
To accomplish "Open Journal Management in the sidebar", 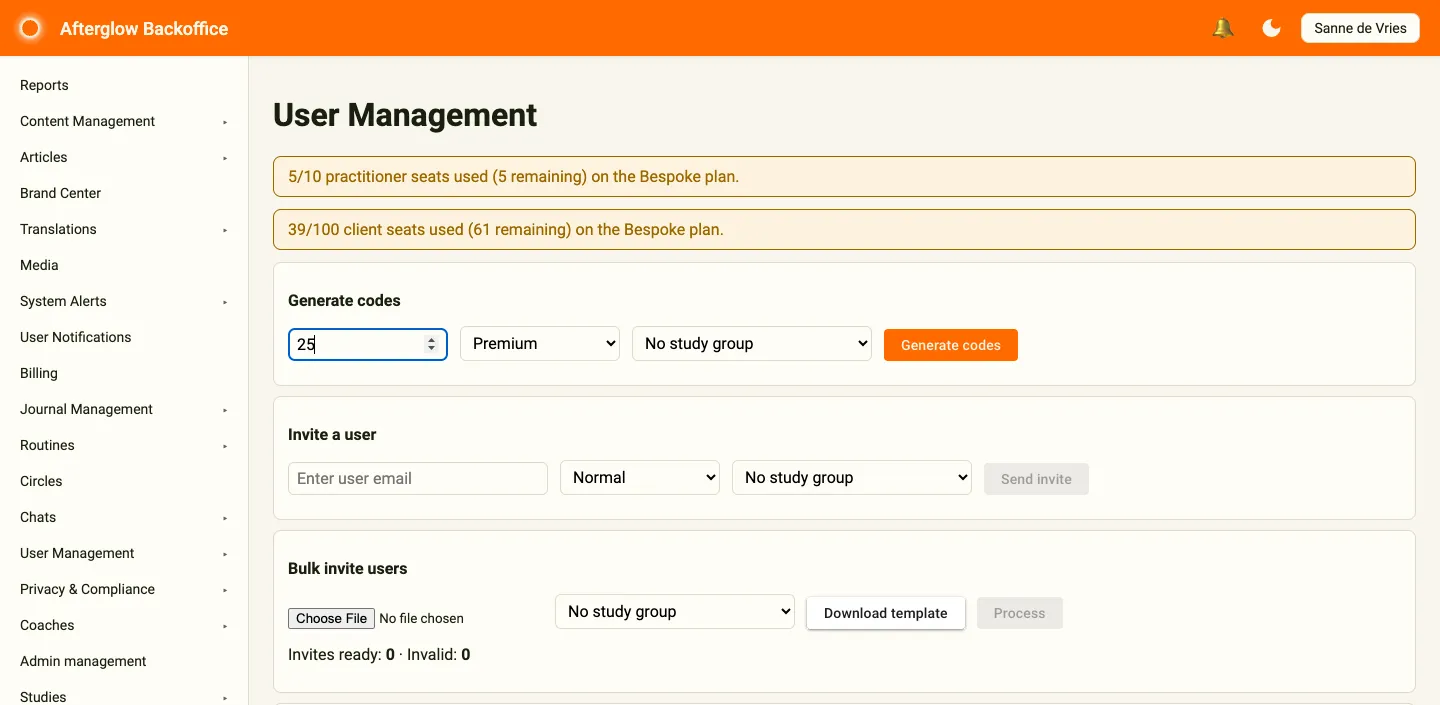I will pyautogui.click(x=86, y=409).
